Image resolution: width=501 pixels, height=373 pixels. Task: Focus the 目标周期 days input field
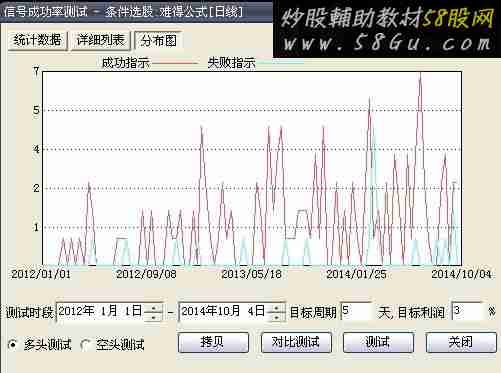(356, 312)
